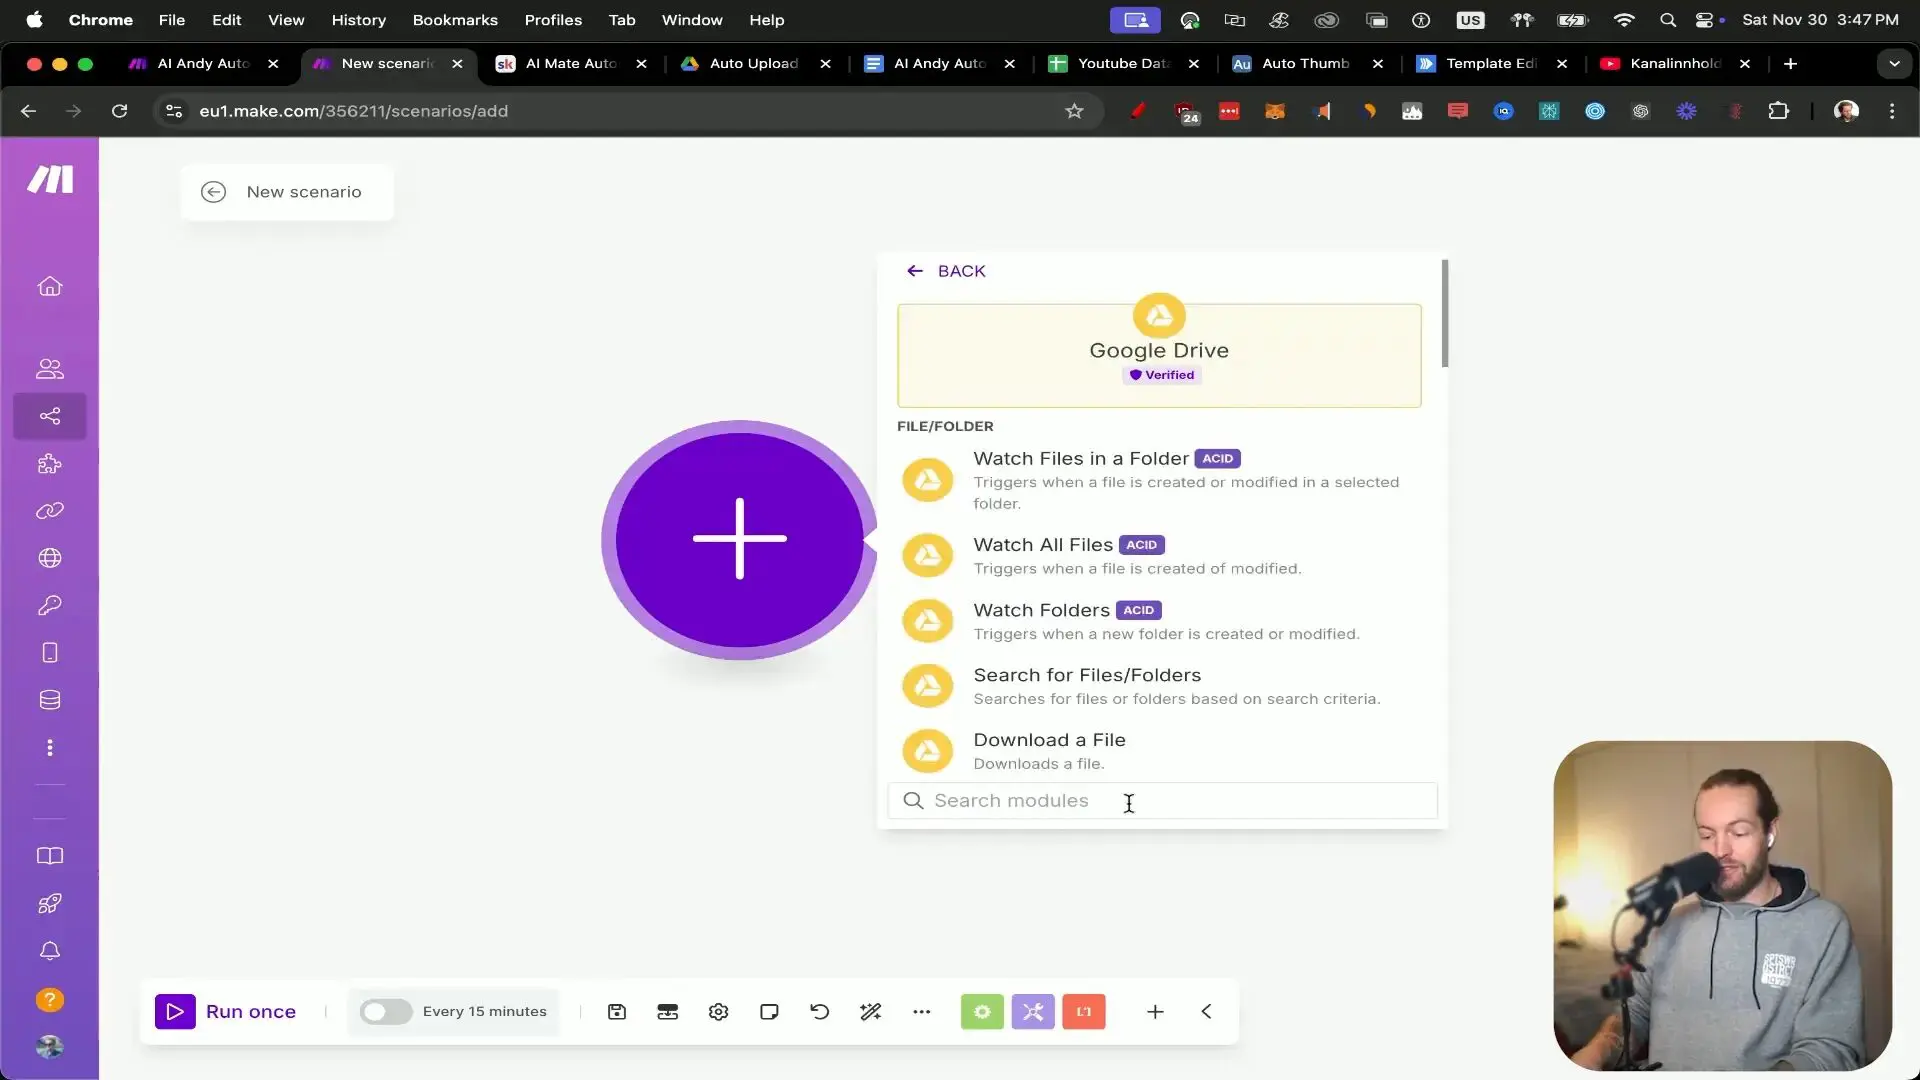The width and height of the screenshot is (1920, 1080).
Task: Switch to the Auto Upload browser tab
Action: coord(755,64)
